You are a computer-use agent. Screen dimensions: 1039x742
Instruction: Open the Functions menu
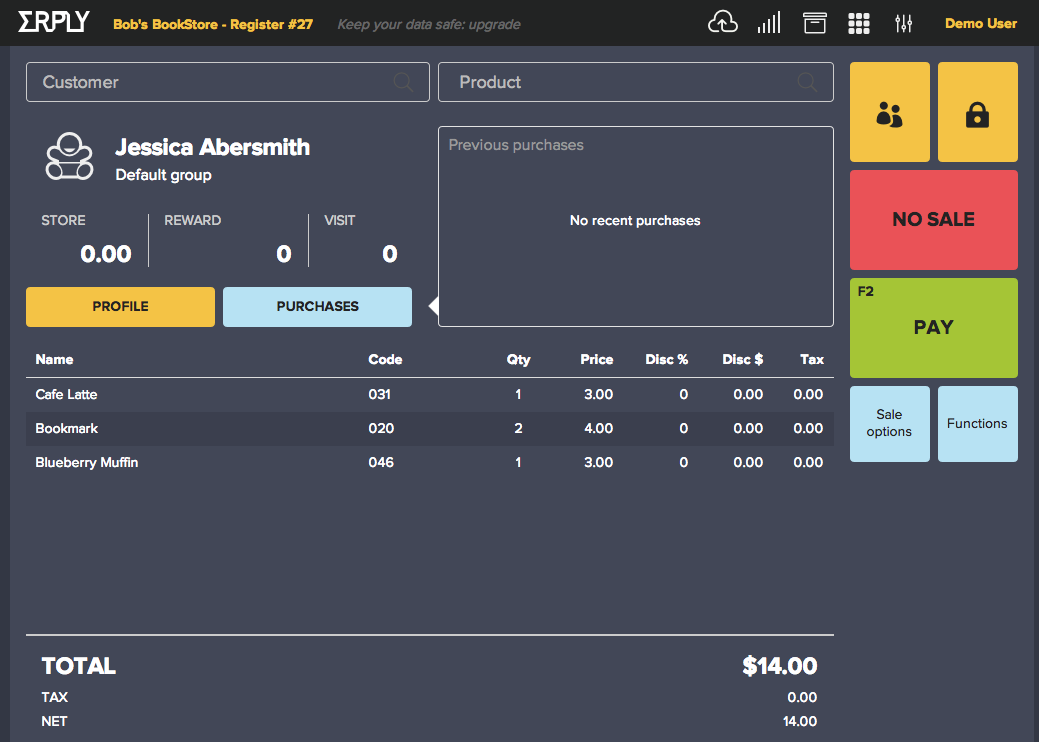click(977, 424)
